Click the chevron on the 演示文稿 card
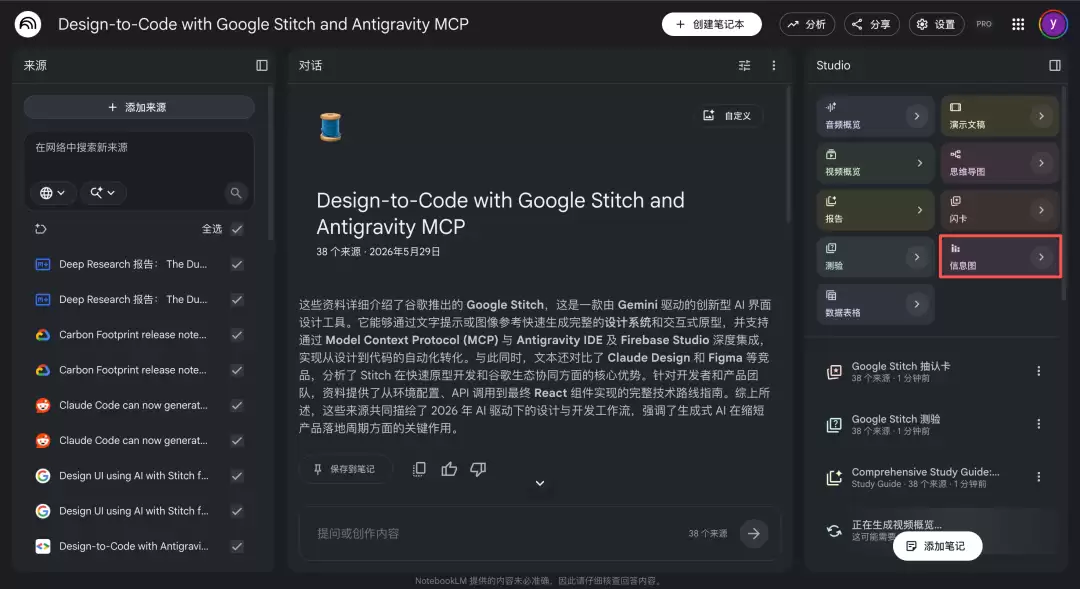The height and width of the screenshot is (589, 1080). (1041, 116)
